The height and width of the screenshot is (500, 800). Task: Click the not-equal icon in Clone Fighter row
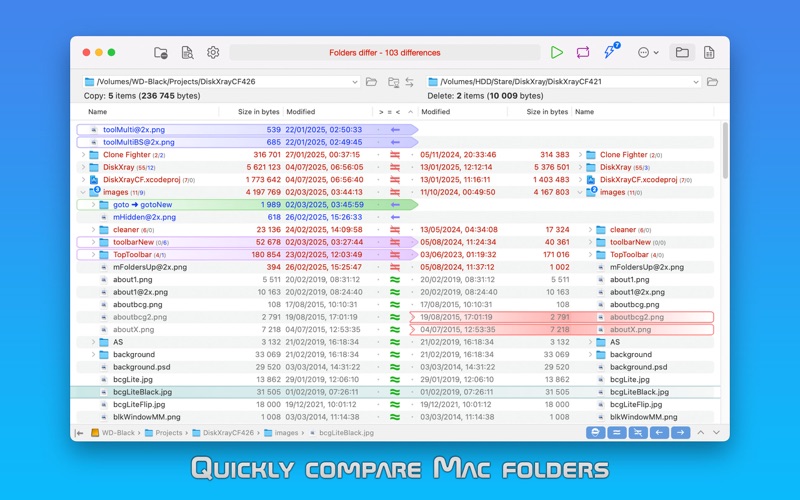pyautogui.click(x=395, y=155)
